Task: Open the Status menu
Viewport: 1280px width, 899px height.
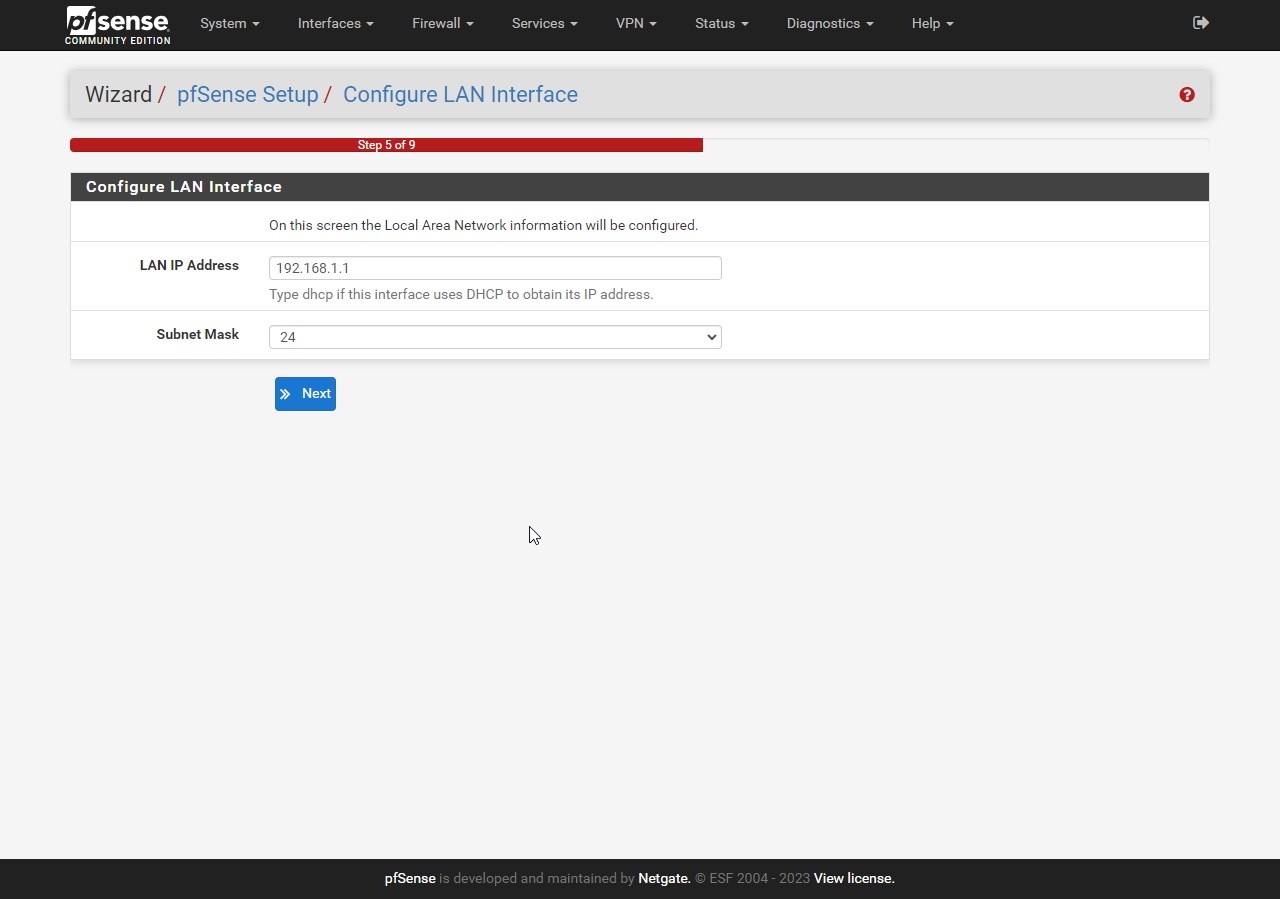Action: point(722,23)
